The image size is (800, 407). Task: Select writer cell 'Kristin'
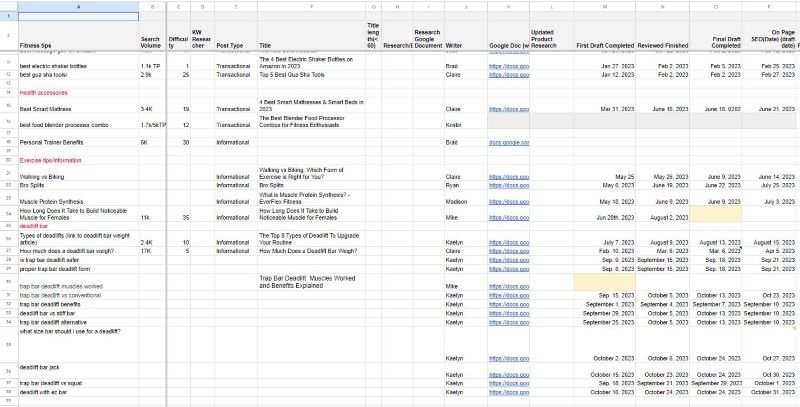[x=465, y=121]
